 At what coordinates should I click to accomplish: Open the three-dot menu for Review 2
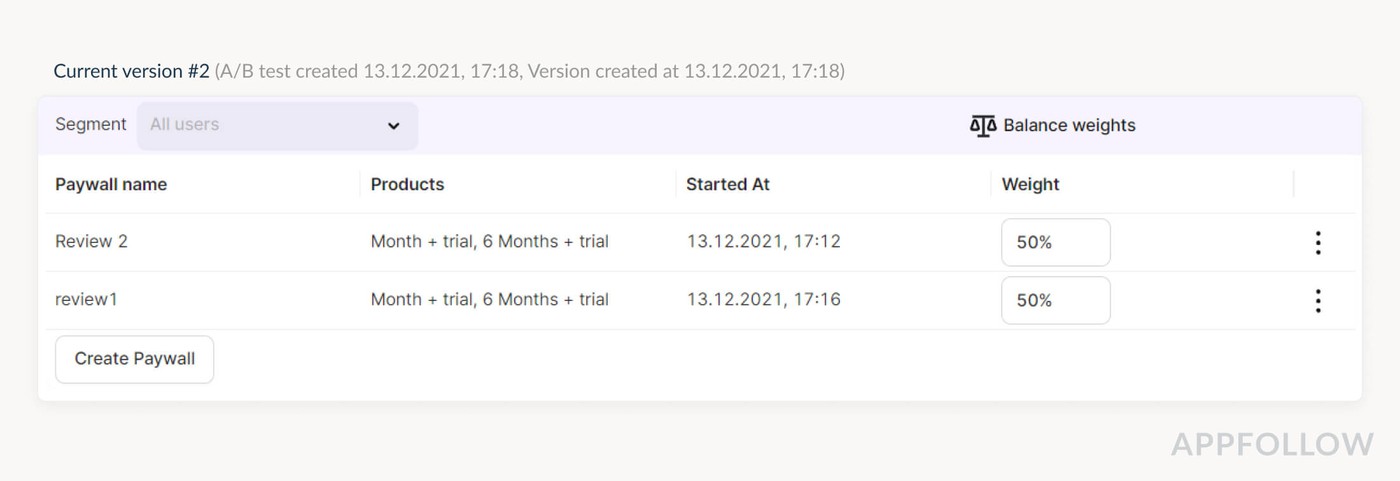click(x=1318, y=242)
